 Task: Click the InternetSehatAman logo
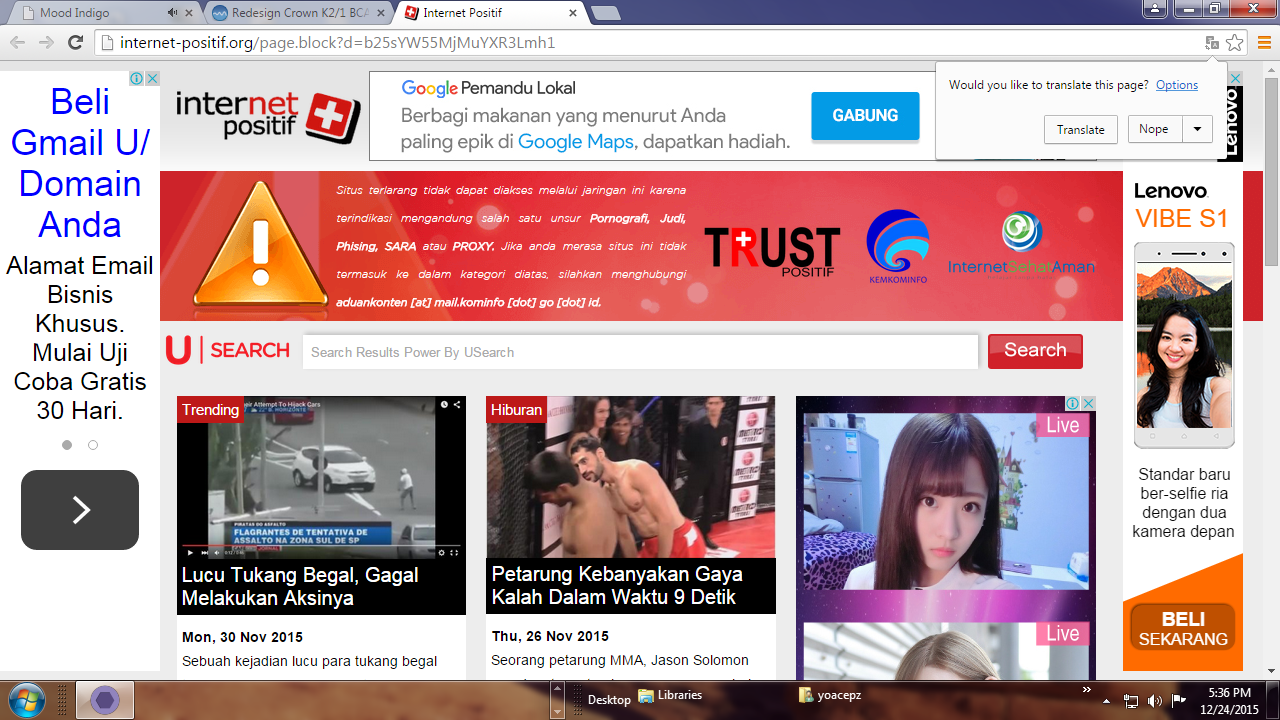point(1021,243)
